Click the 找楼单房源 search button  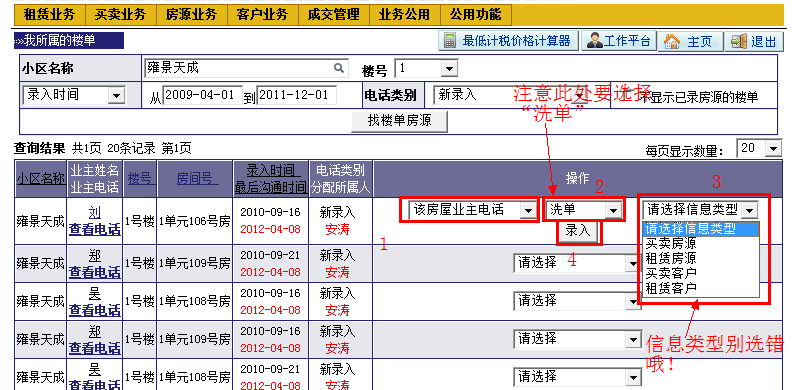[x=400, y=122]
